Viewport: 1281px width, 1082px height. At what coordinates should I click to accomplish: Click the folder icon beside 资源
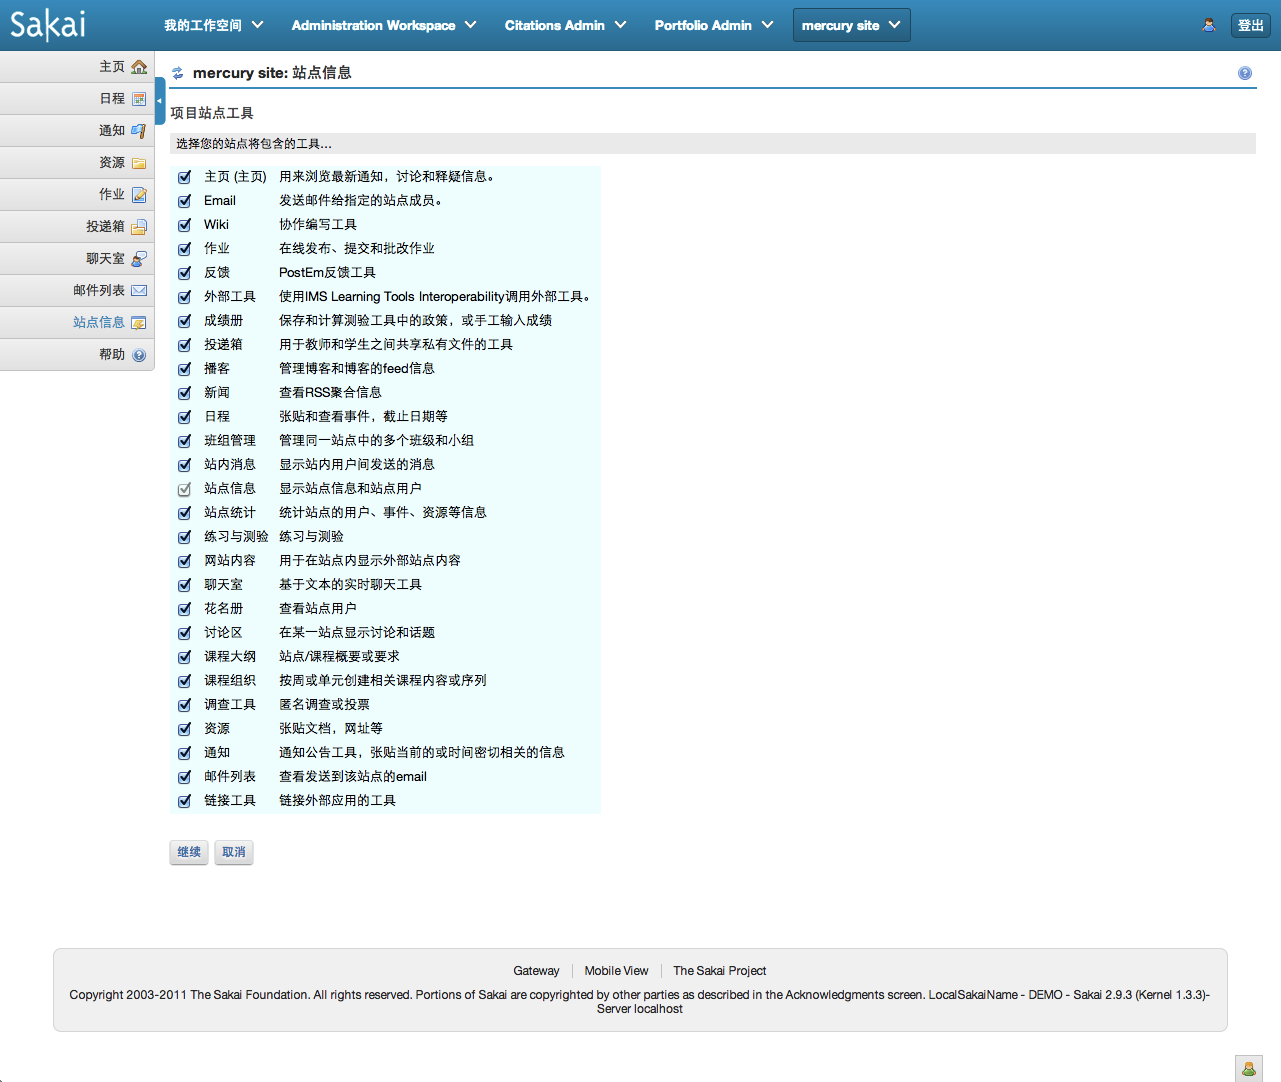[x=139, y=163]
